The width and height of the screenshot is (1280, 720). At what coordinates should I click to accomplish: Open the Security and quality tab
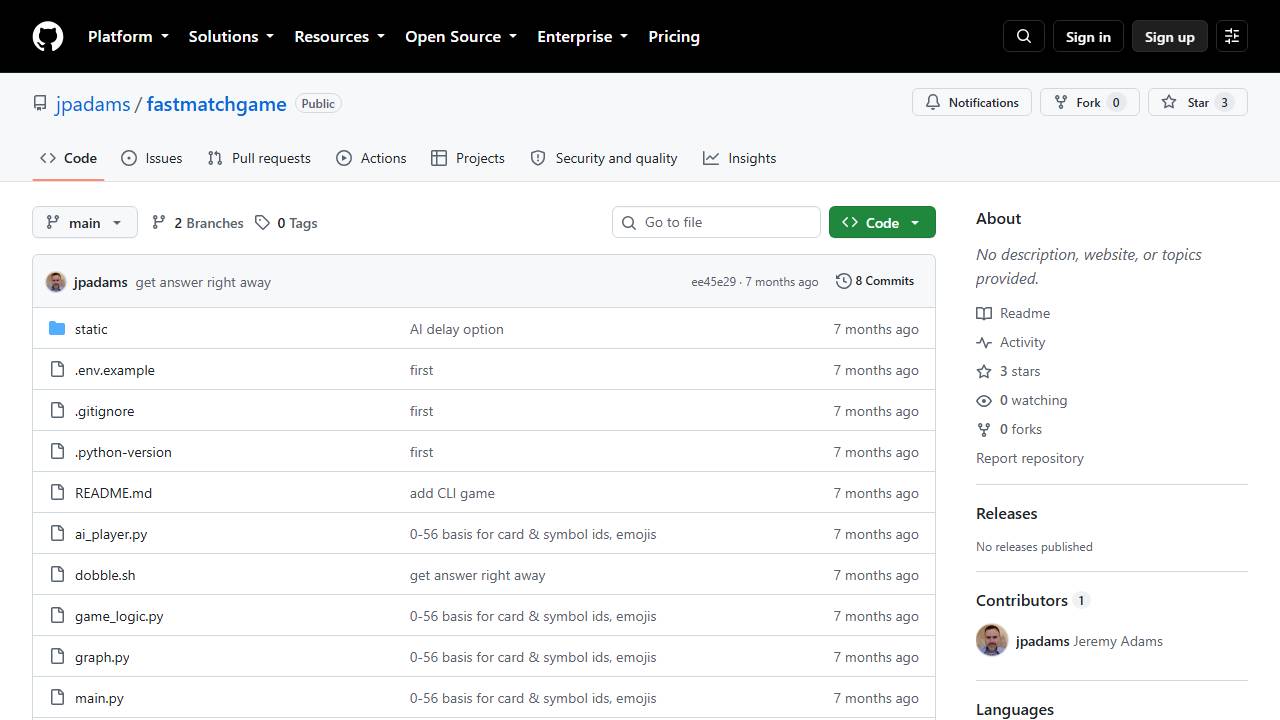tap(604, 158)
